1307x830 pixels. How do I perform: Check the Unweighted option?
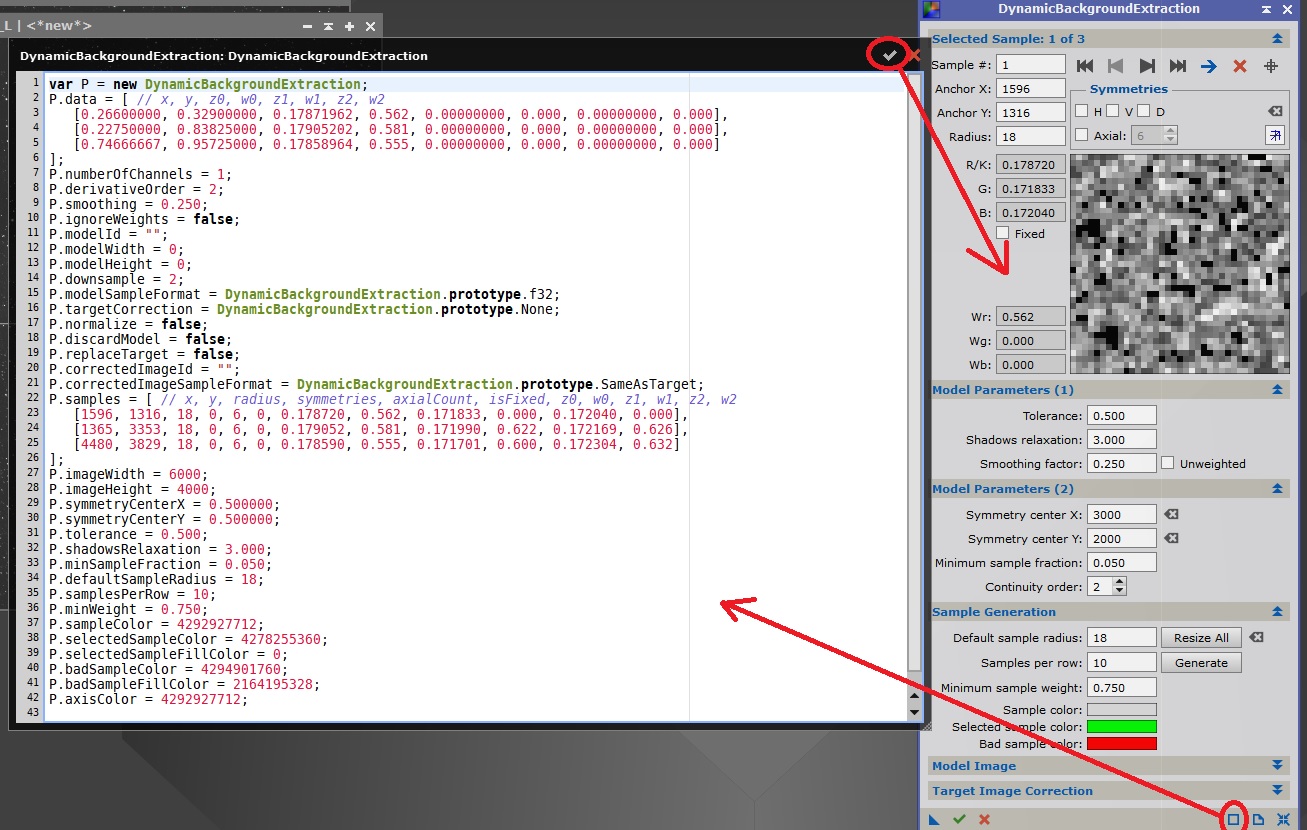1168,463
